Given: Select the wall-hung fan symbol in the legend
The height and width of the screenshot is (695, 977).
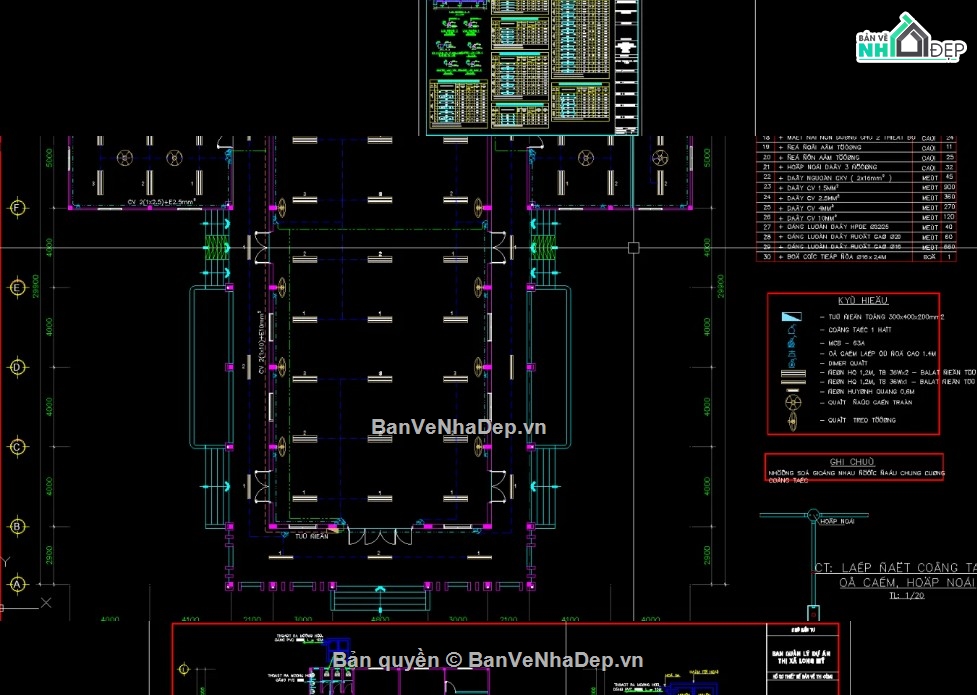Looking at the screenshot, I should click(x=793, y=421).
